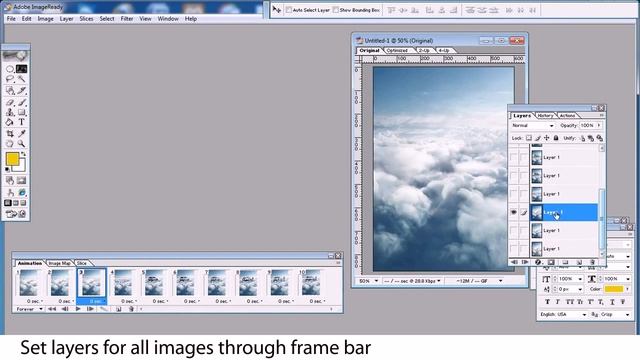Select the Crop tool
The height and width of the screenshot is (360, 640).
[10, 133]
